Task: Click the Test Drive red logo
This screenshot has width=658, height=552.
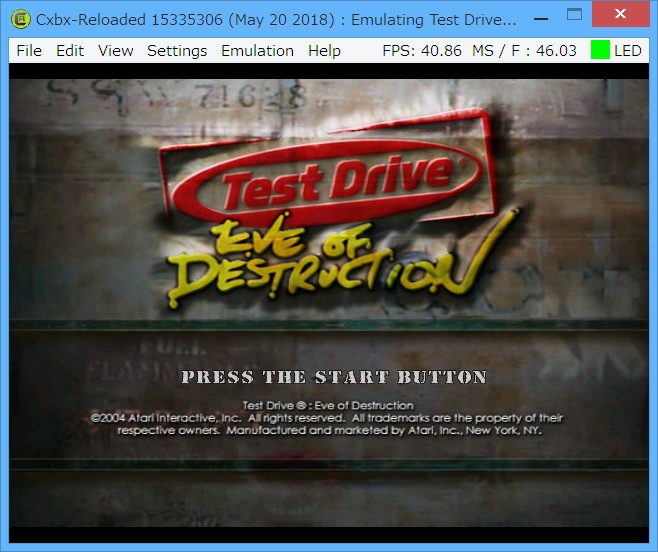Action: (328, 168)
